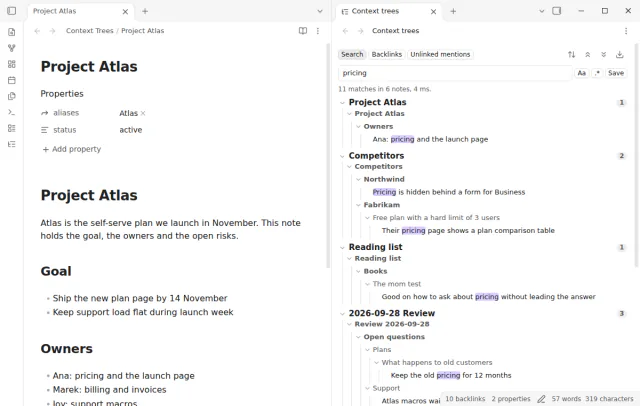640x406 pixels.
Task: Switch Project Atlas note to reading view
Action: point(303,31)
